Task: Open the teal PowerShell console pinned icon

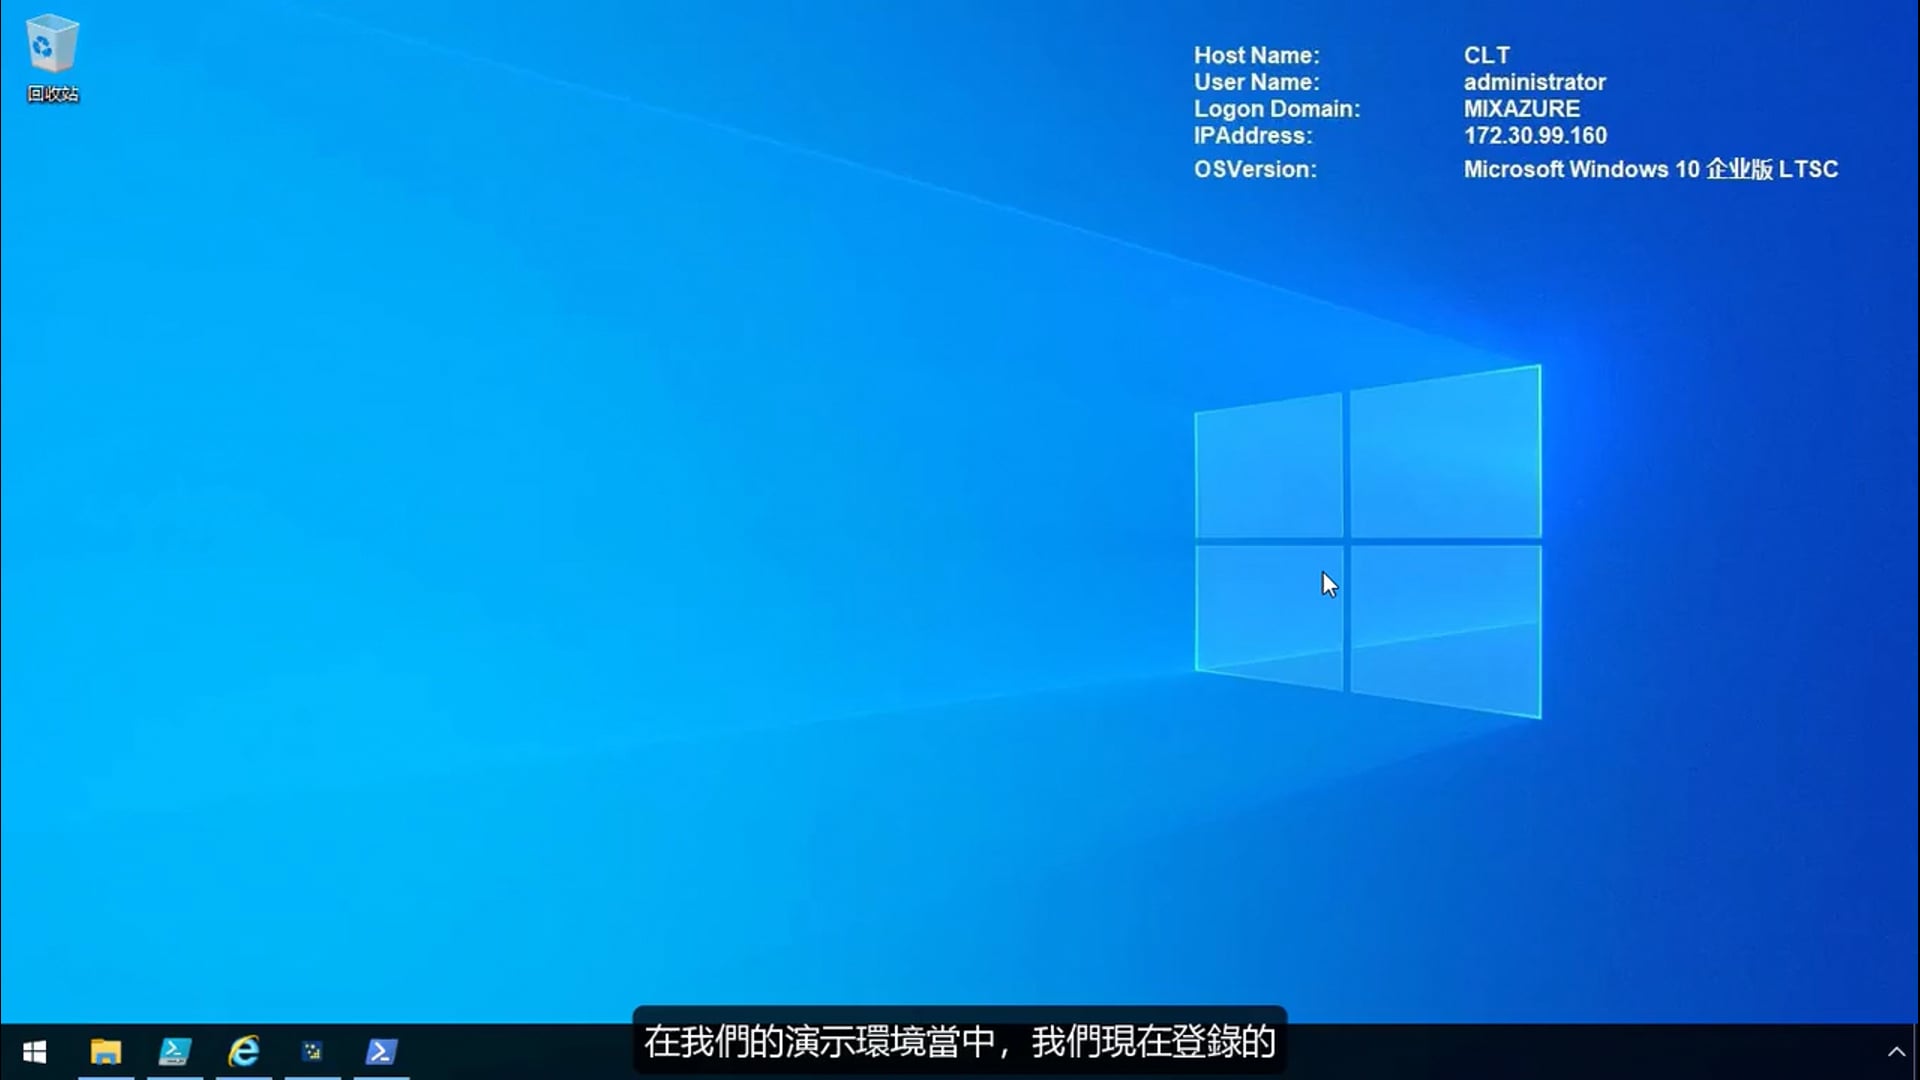Action: [175, 1053]
